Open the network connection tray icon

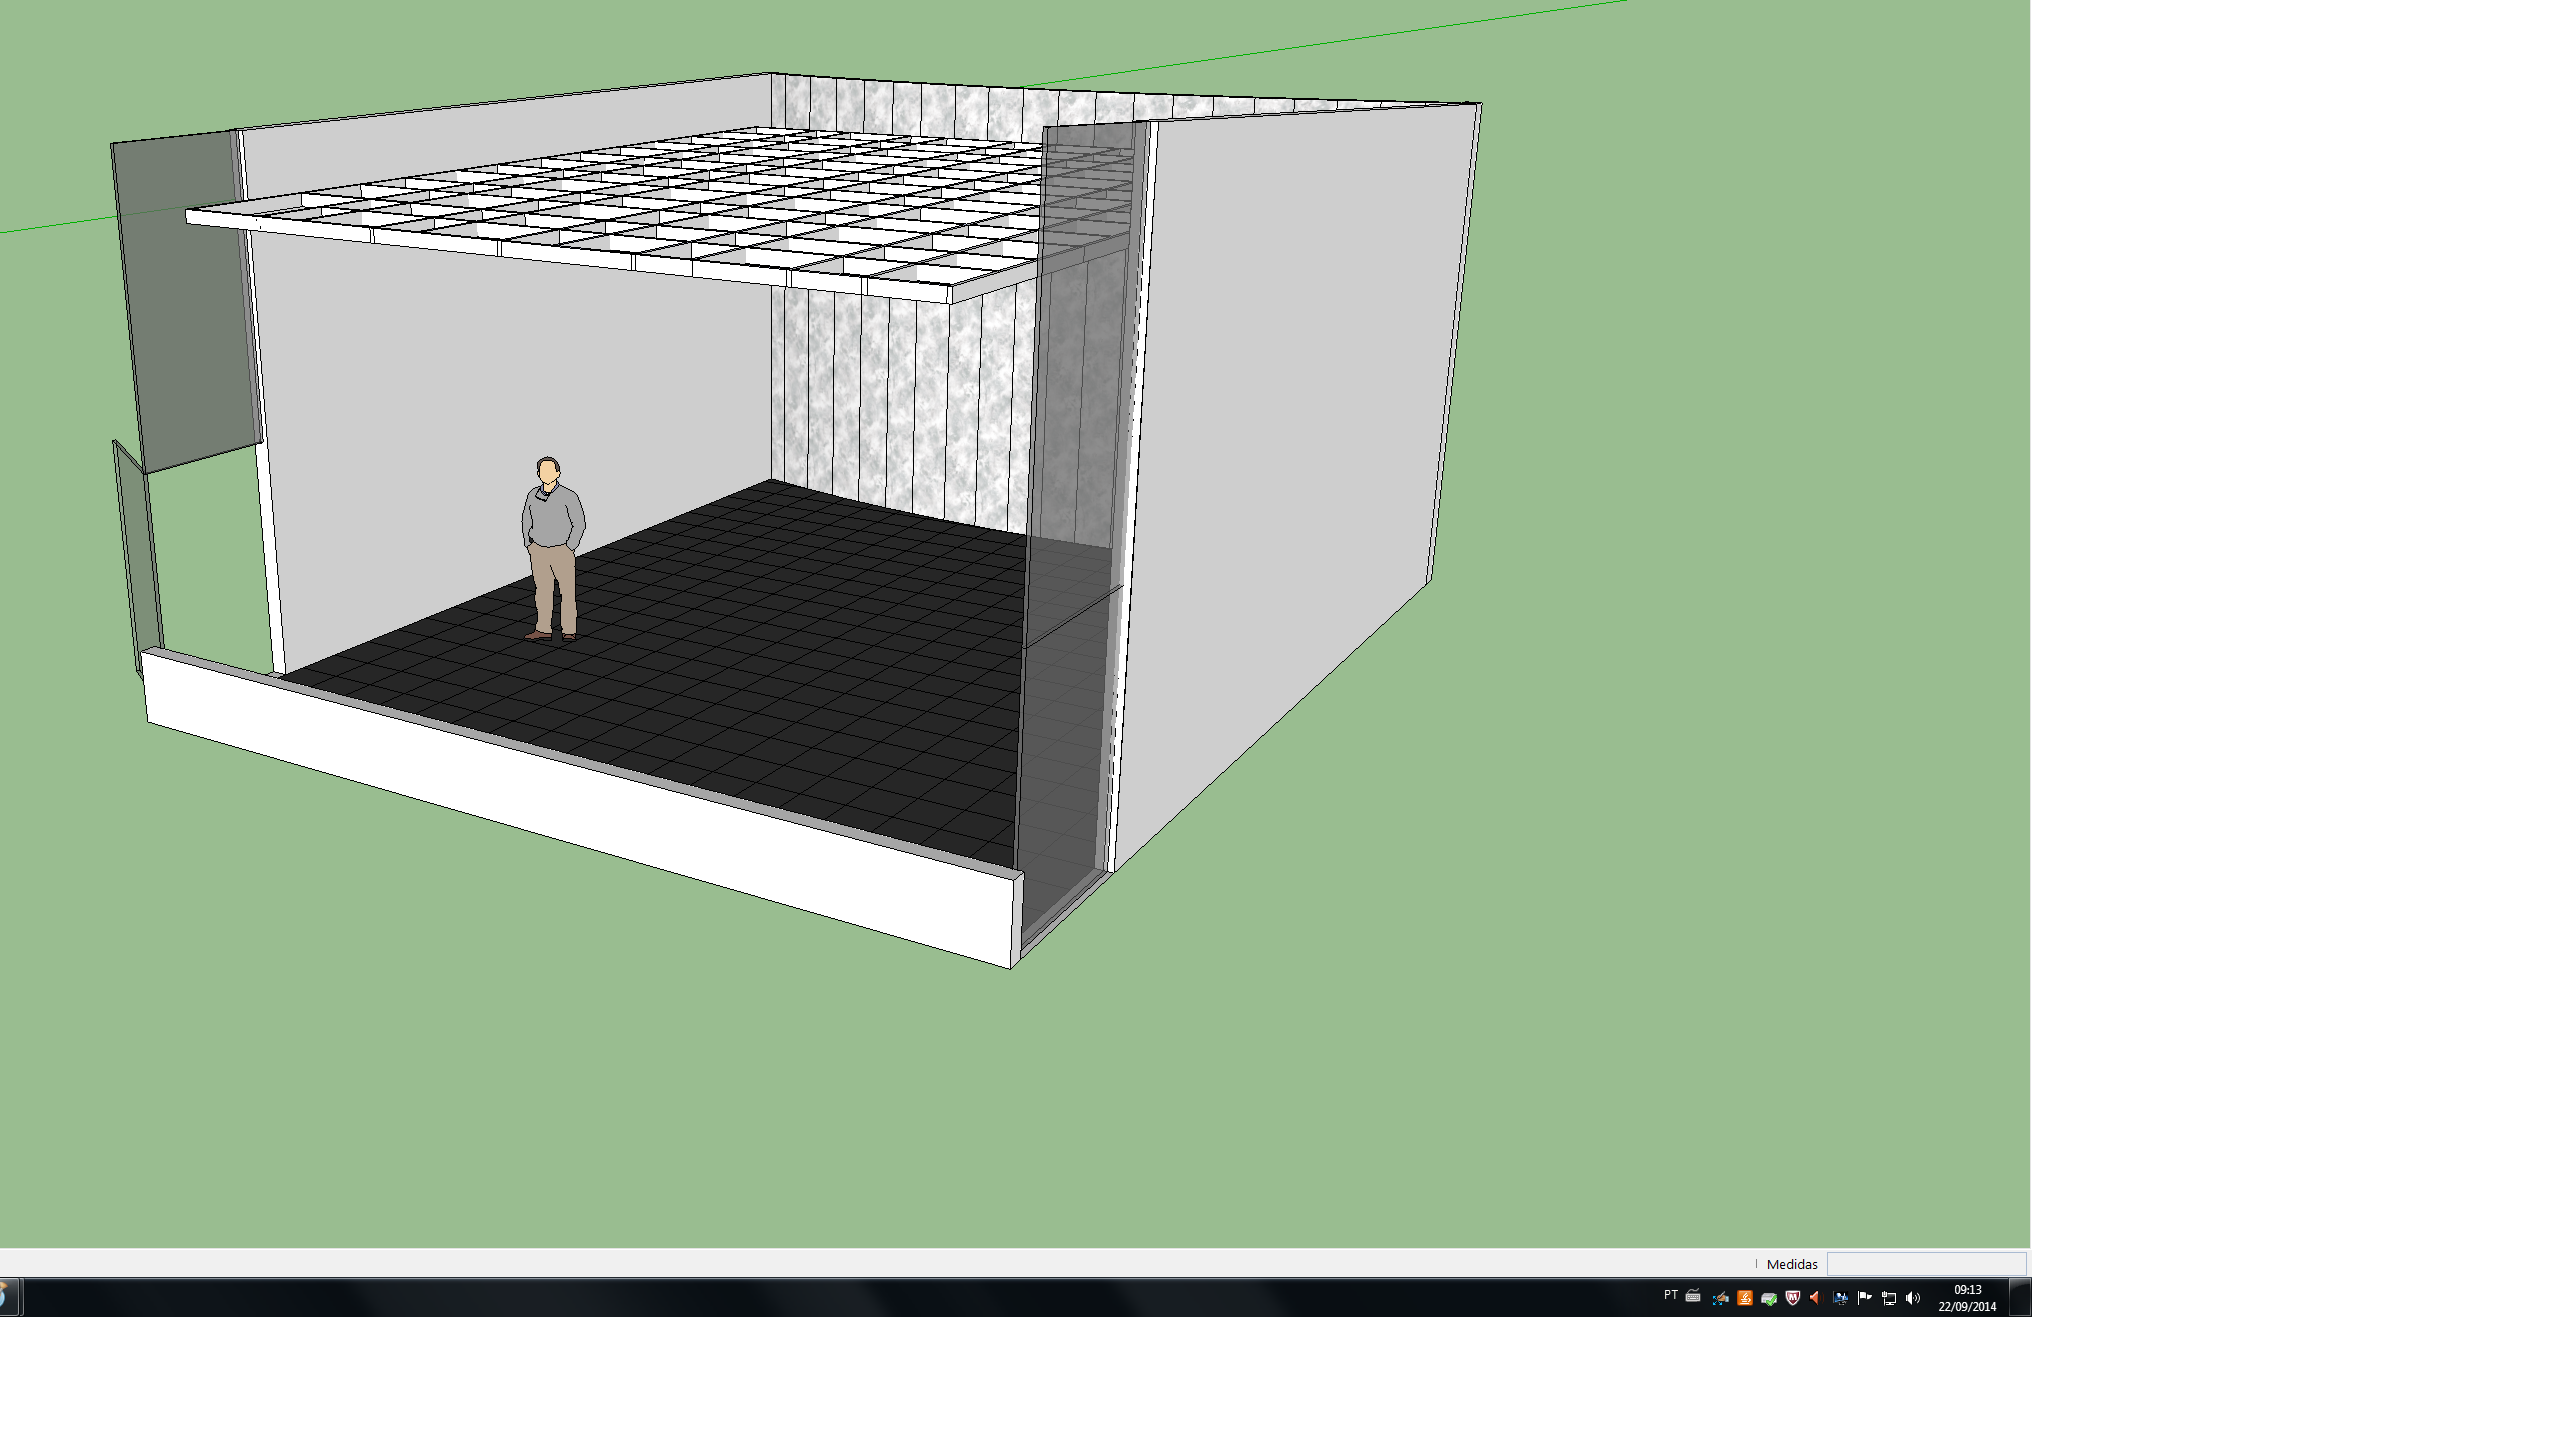pyautogui.click(x=1888, y=1298)
